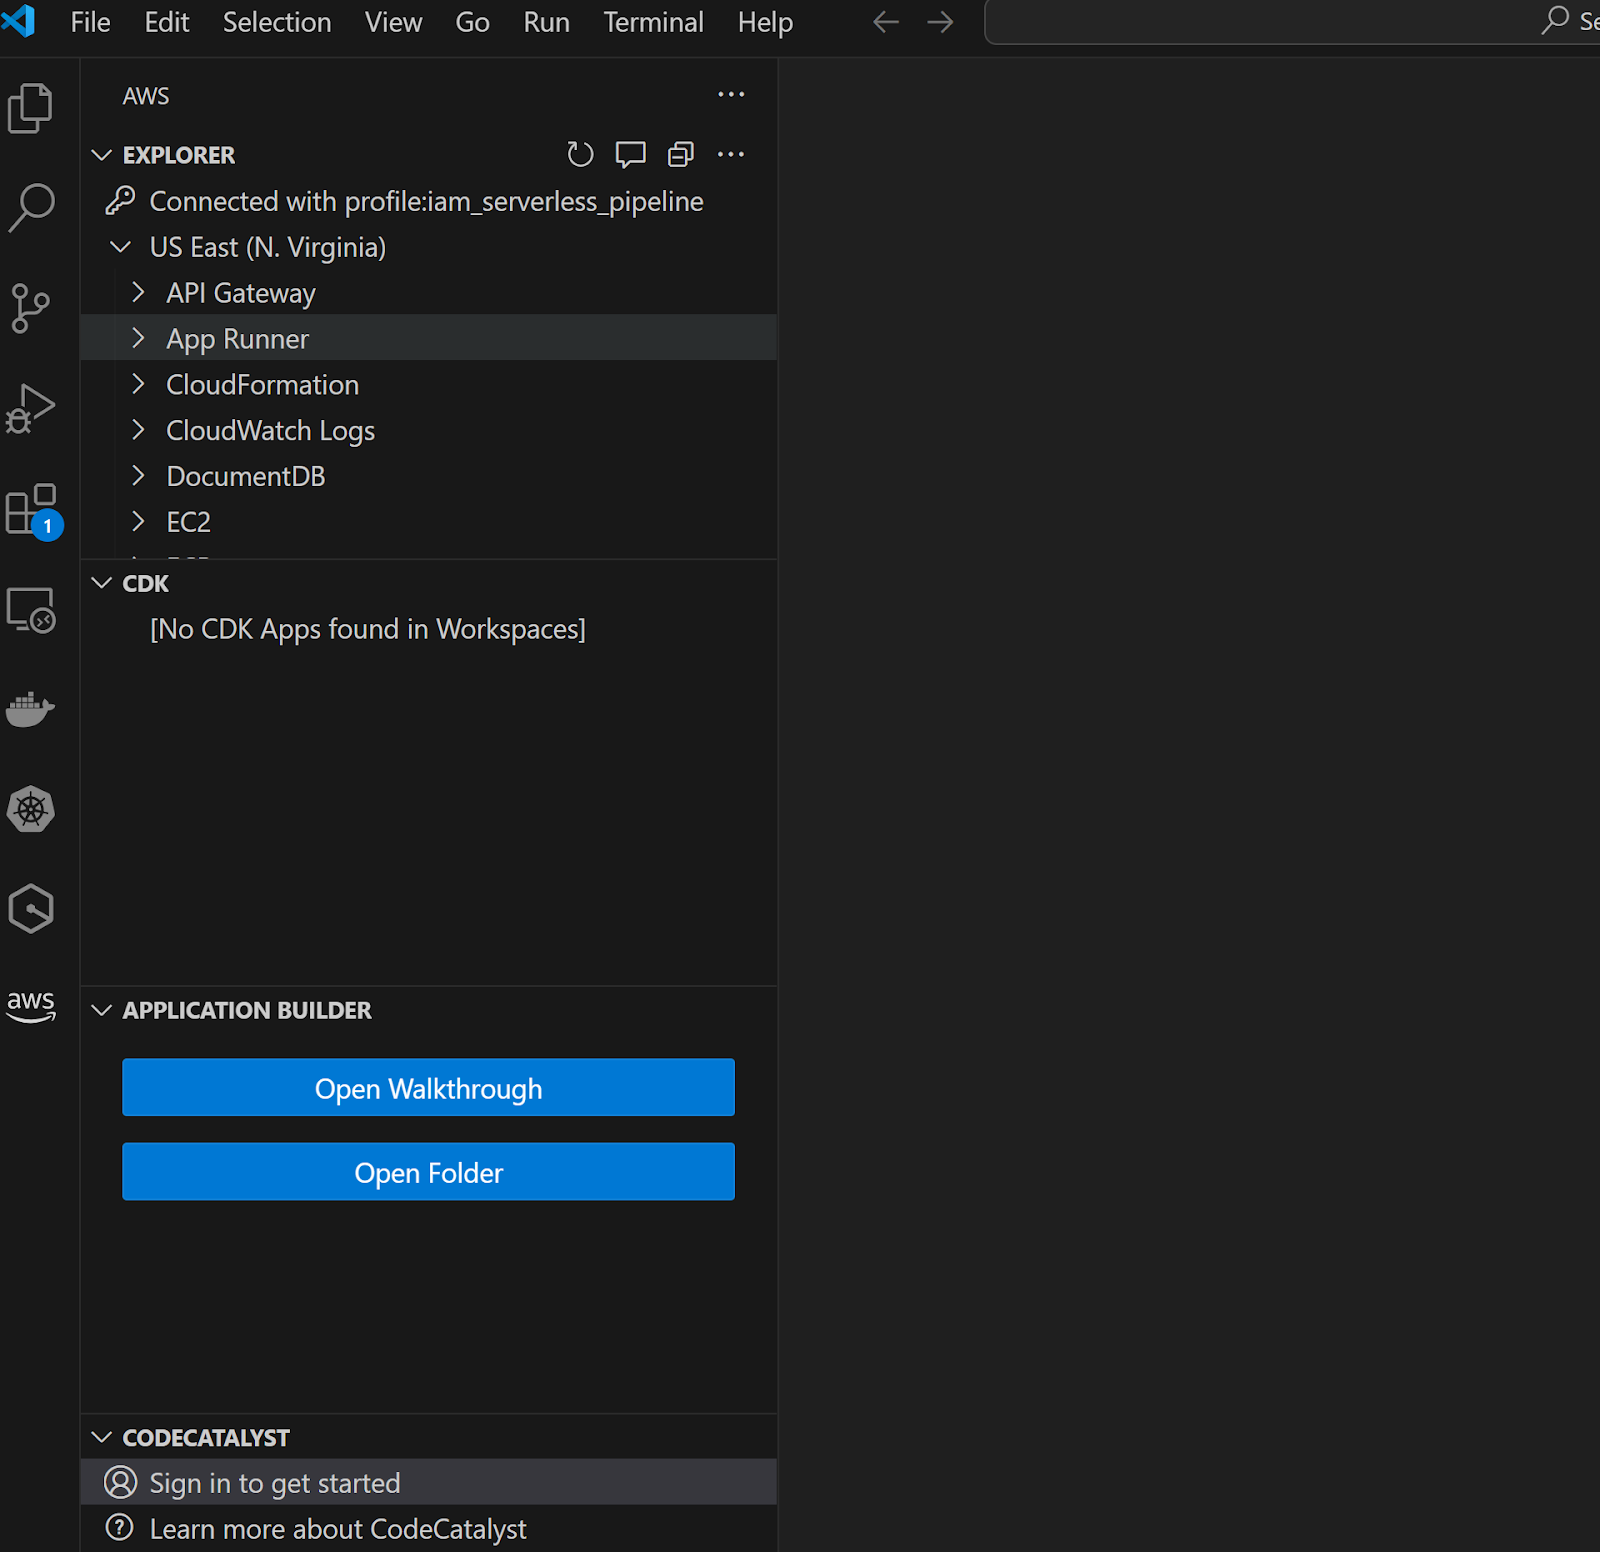Select the EC2 label
Viewport: 1600px width, 1552px height.
[189, 521]
